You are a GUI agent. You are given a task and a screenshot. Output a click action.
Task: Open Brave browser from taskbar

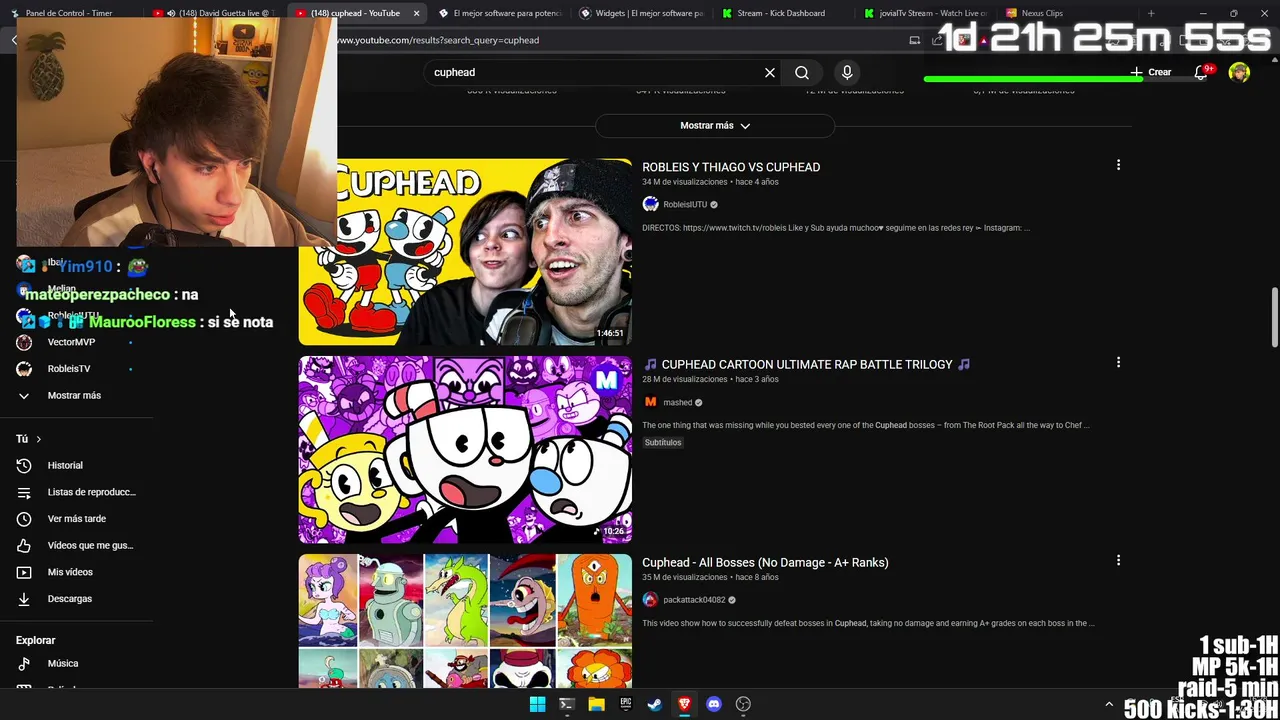tap(684, 704)
